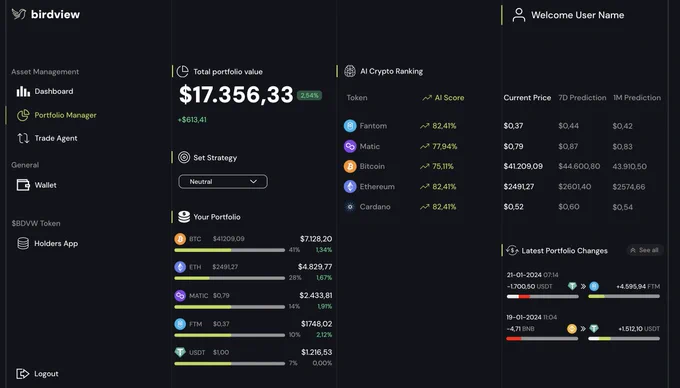Click the $4.829,77 ETH holding value
The height and width of the screenshot is (388, 680).
(315, 267)
